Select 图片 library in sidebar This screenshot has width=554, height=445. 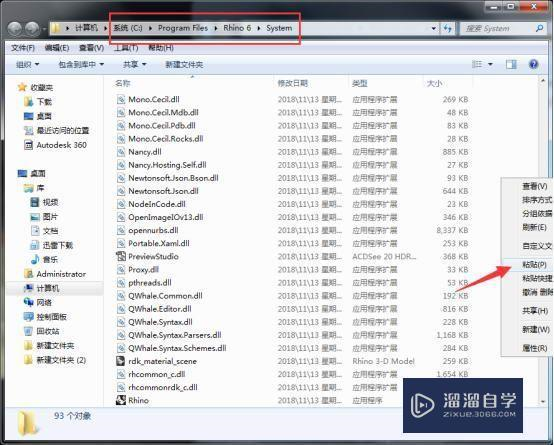pos(44,216)
